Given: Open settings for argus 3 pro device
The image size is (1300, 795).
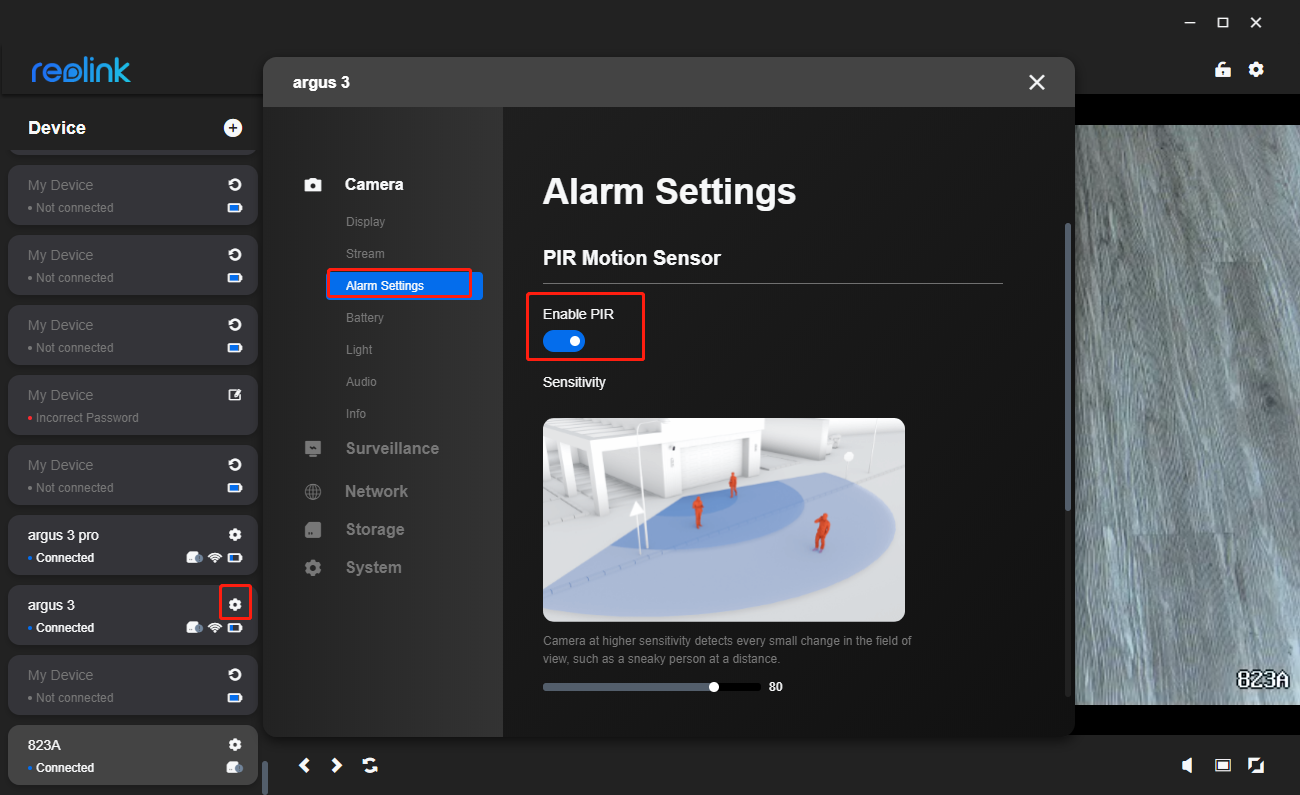Looking at the screenshot, I should [x=235, y=535].
